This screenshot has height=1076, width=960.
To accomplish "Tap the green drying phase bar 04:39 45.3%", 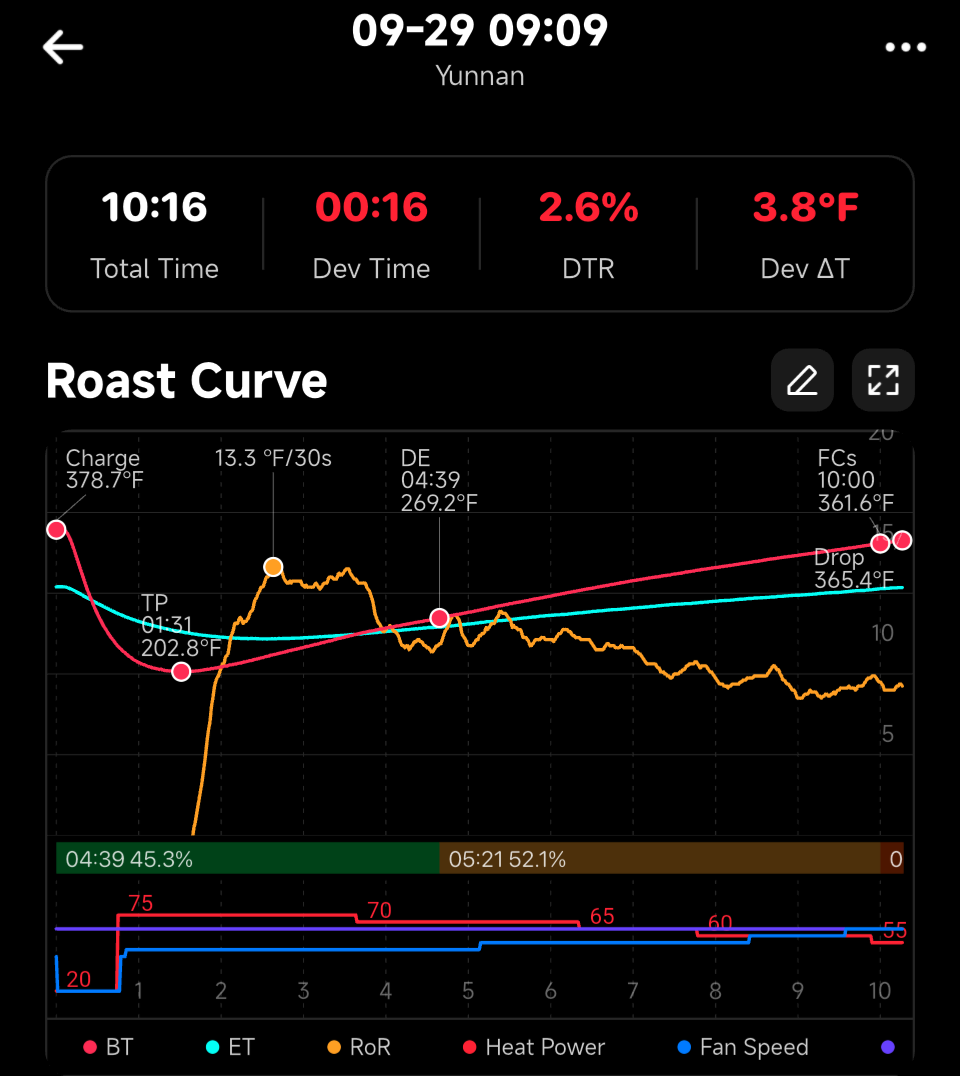I will pyautogui.click(x=248, y=858).
